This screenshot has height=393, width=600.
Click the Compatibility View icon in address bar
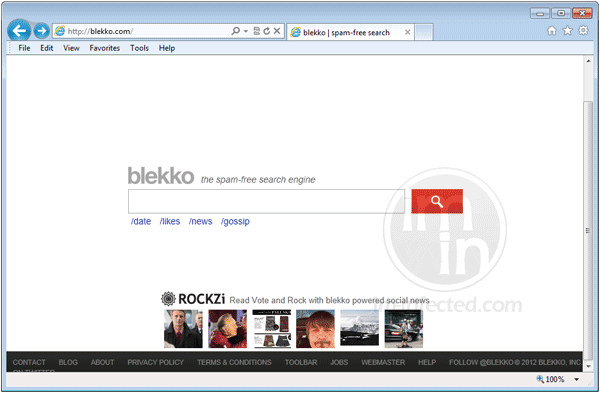tap(257, 31)
